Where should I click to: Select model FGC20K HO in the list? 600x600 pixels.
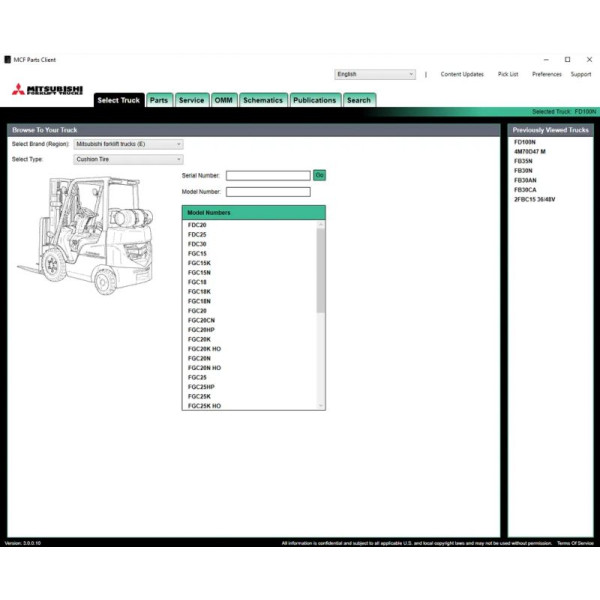pos(204,349)
